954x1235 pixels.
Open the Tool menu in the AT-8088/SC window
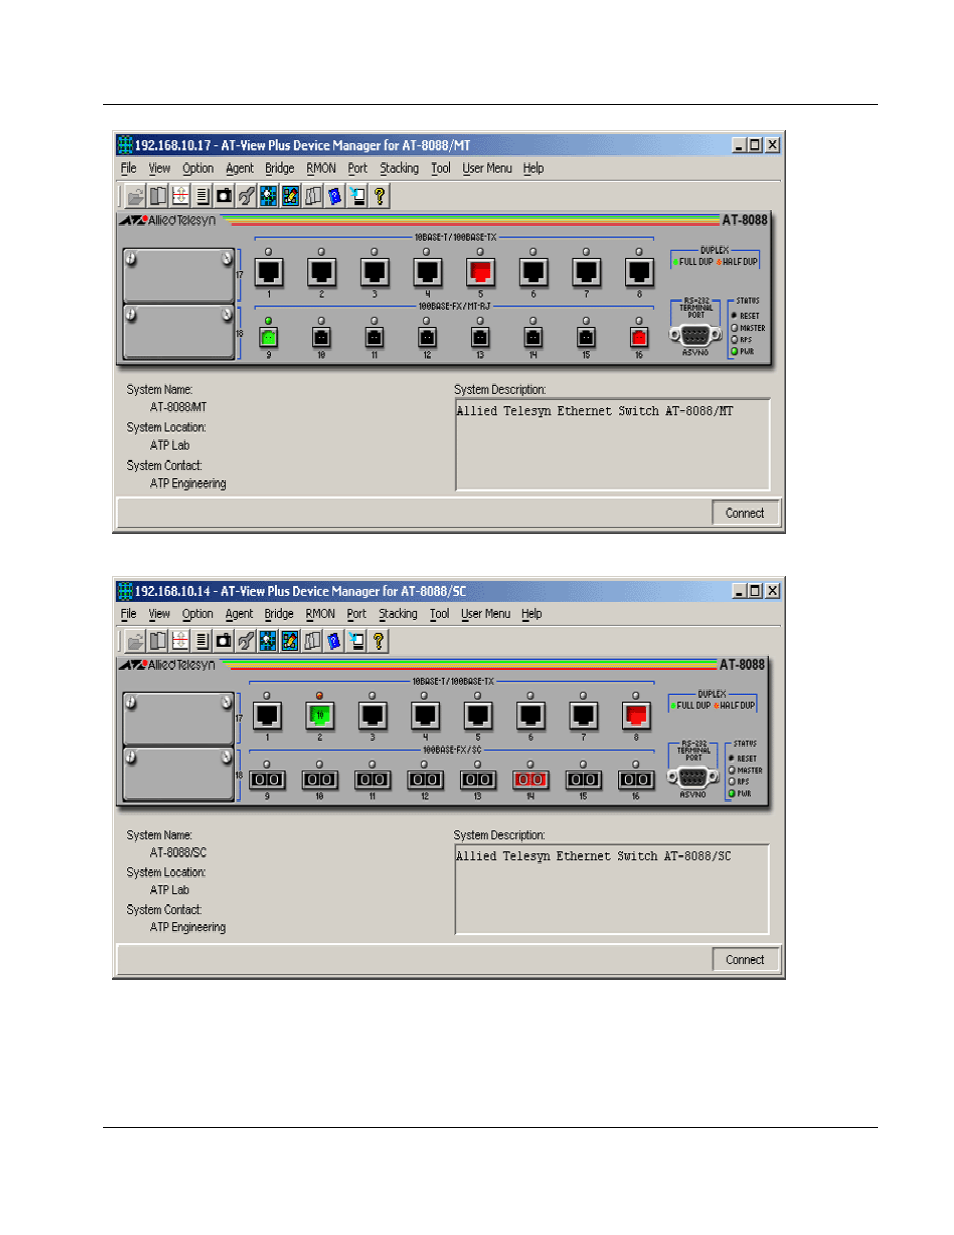point(440,614)
